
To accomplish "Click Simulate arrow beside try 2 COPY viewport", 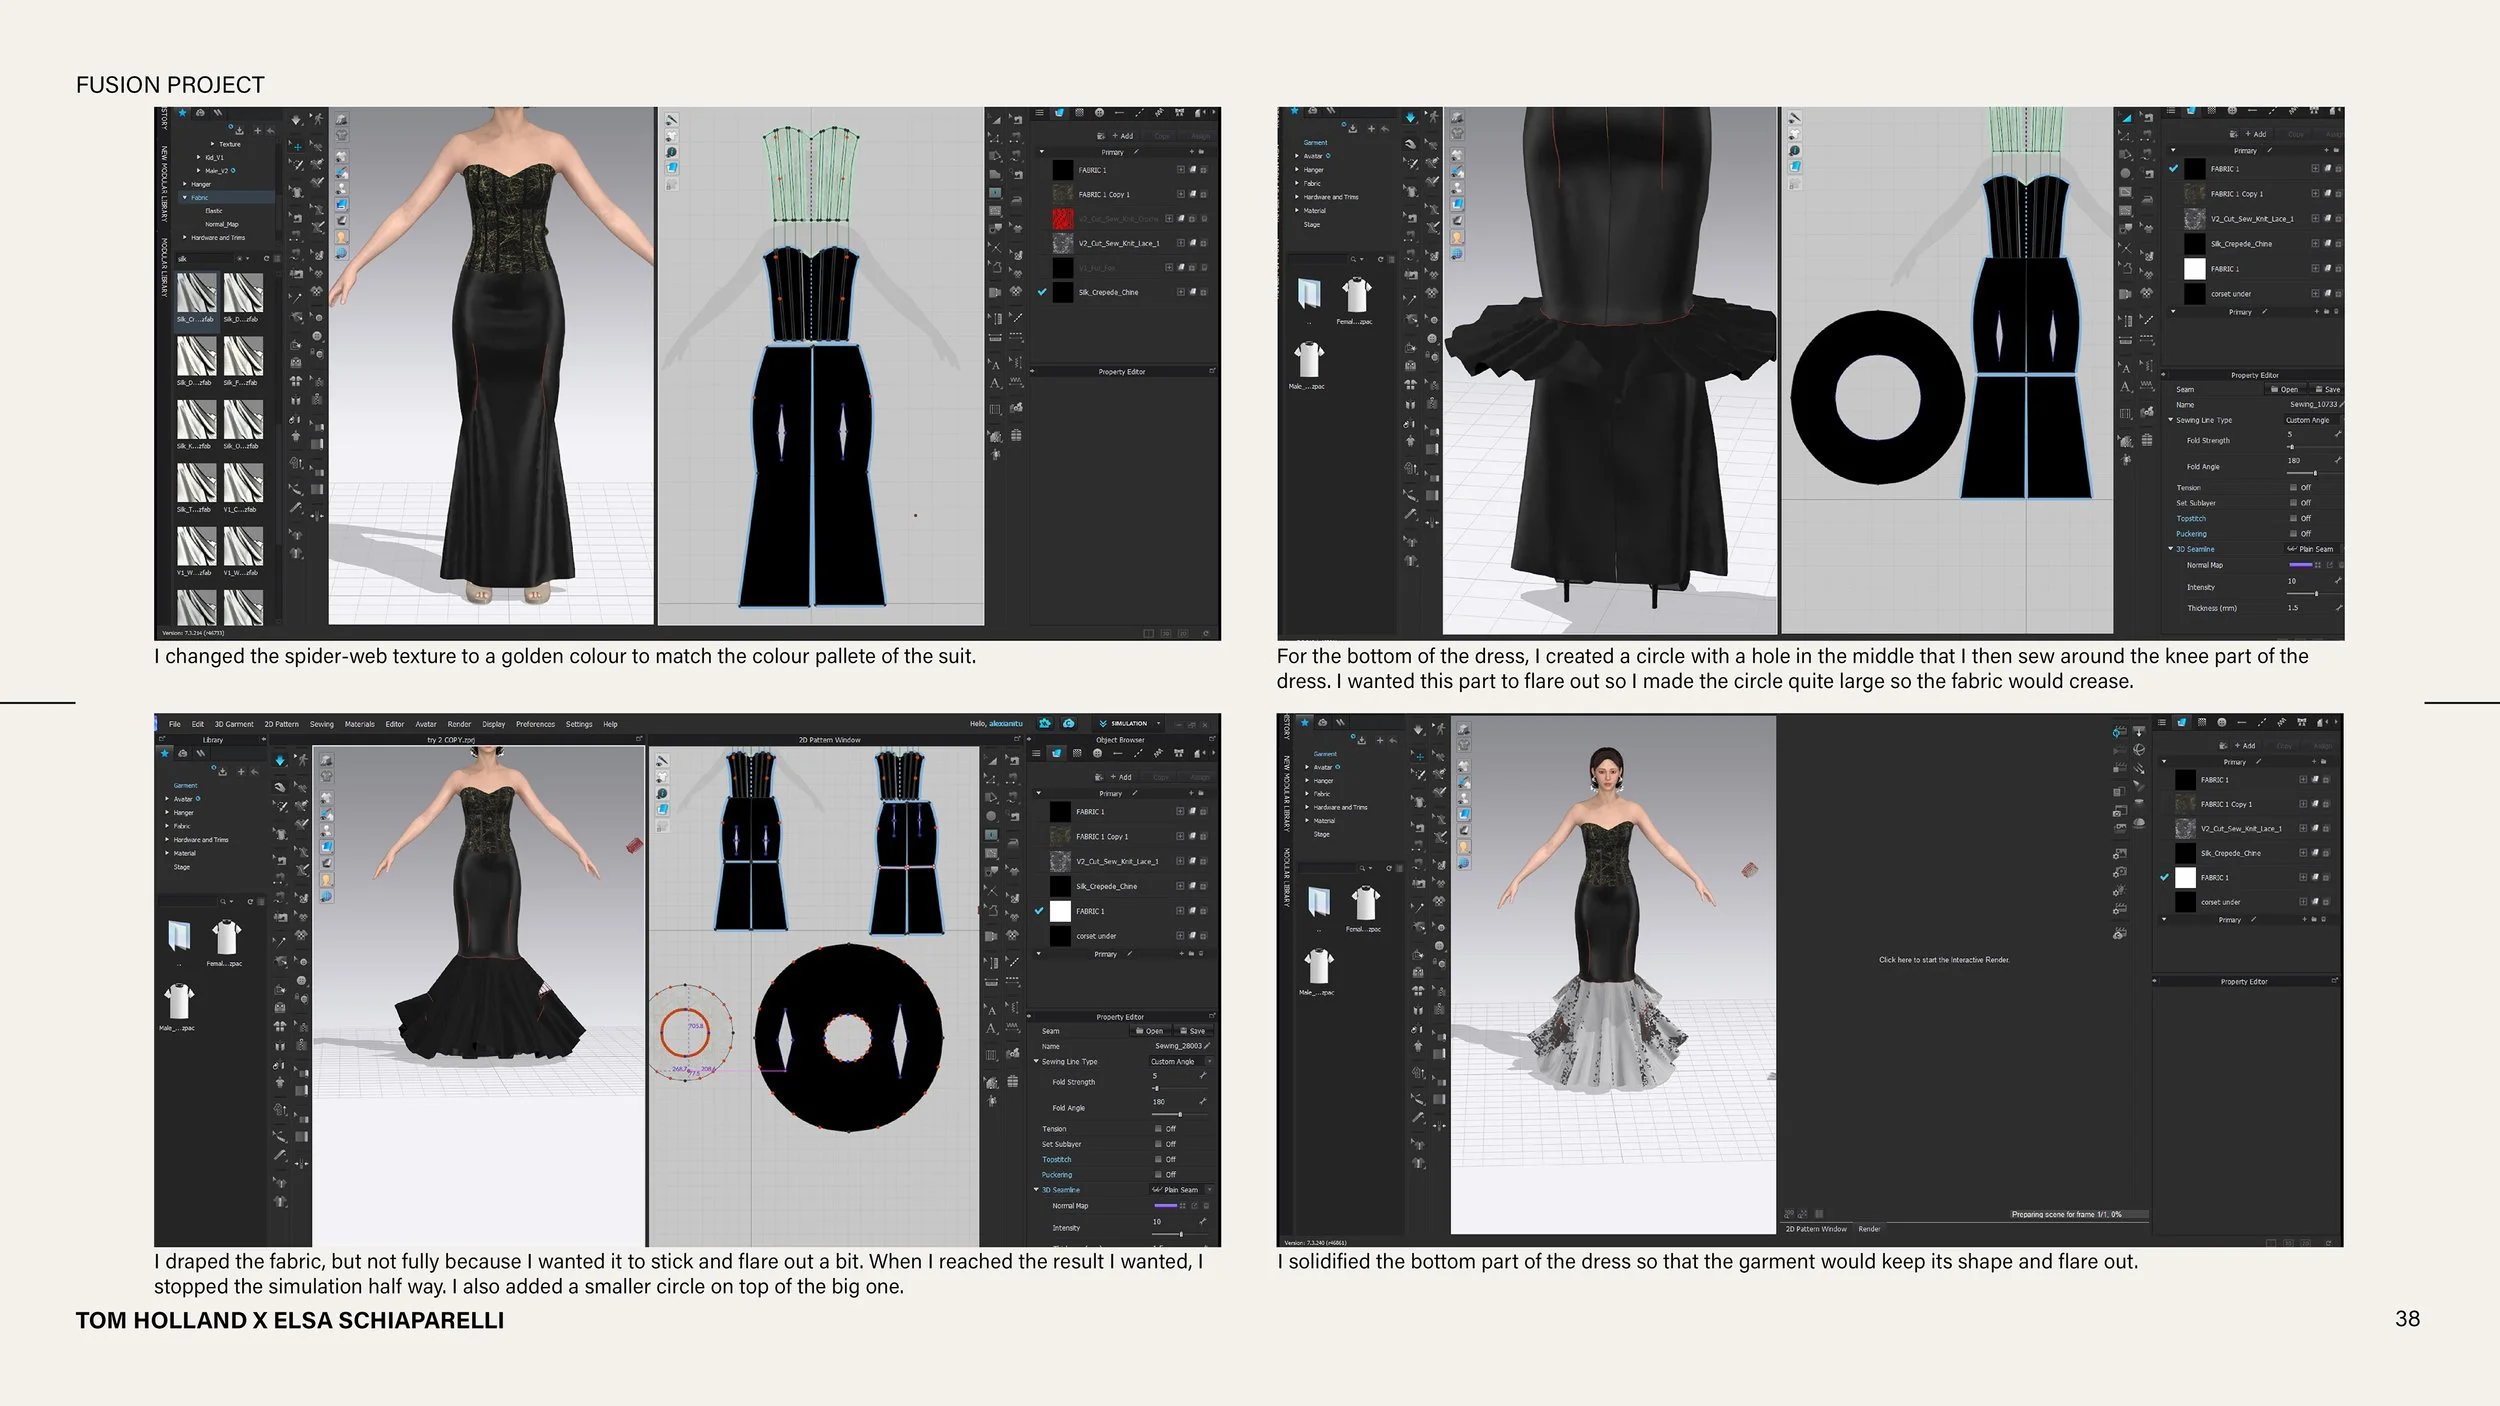I will (x=280, y=761).
